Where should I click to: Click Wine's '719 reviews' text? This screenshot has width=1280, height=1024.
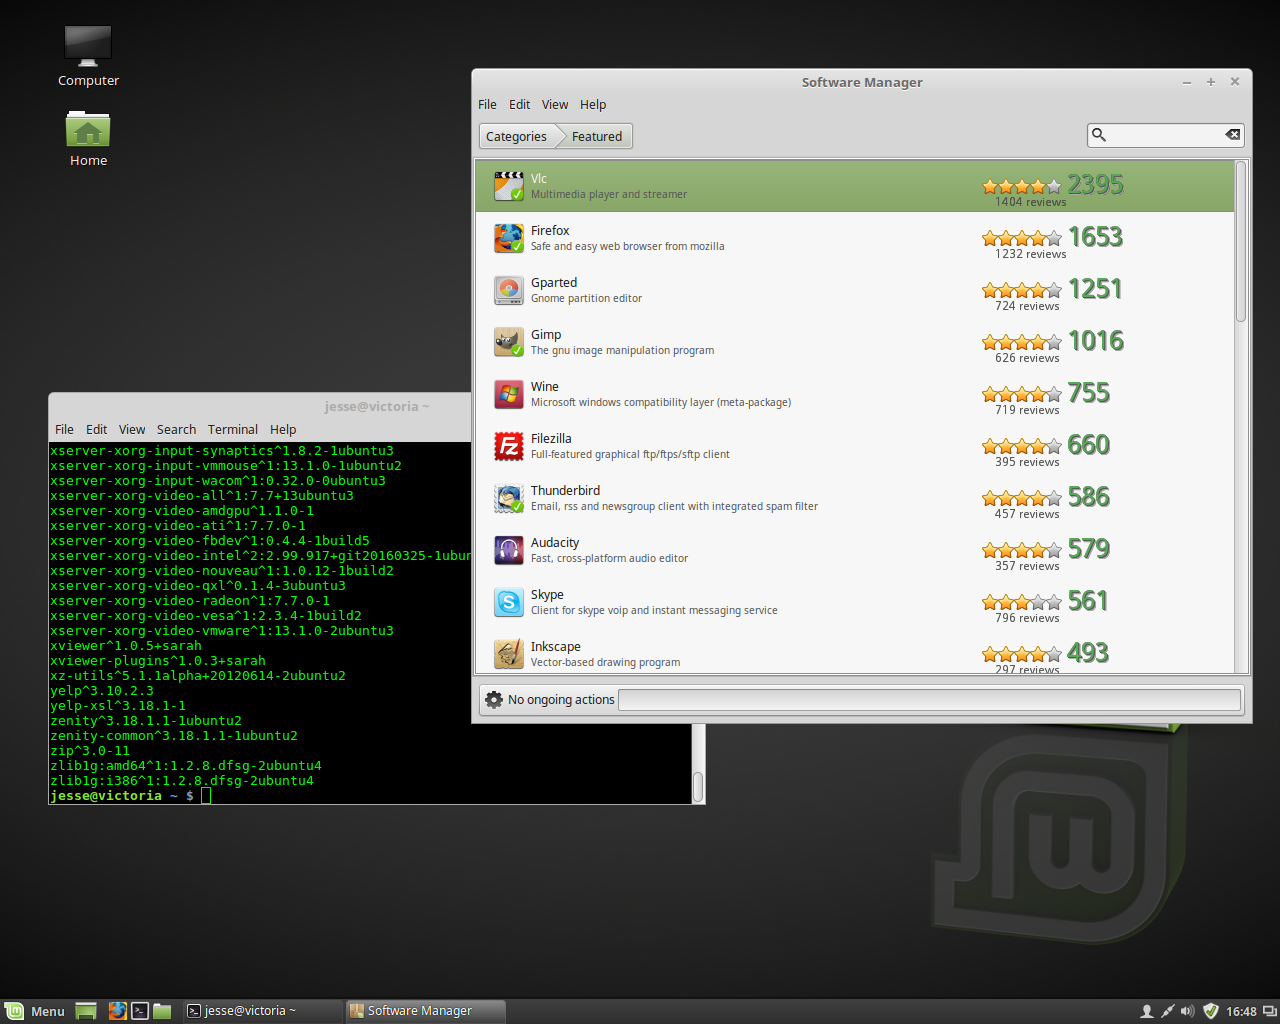click(1027, 410)
